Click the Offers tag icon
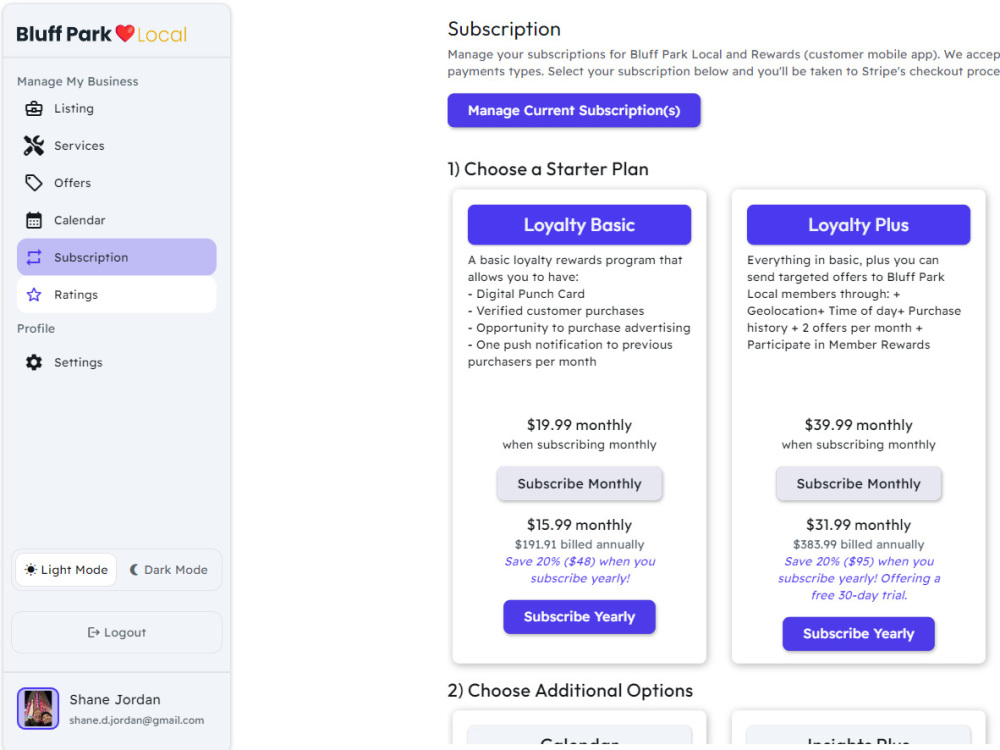The width and height of the screenshot is (1000, 750). 34,183
